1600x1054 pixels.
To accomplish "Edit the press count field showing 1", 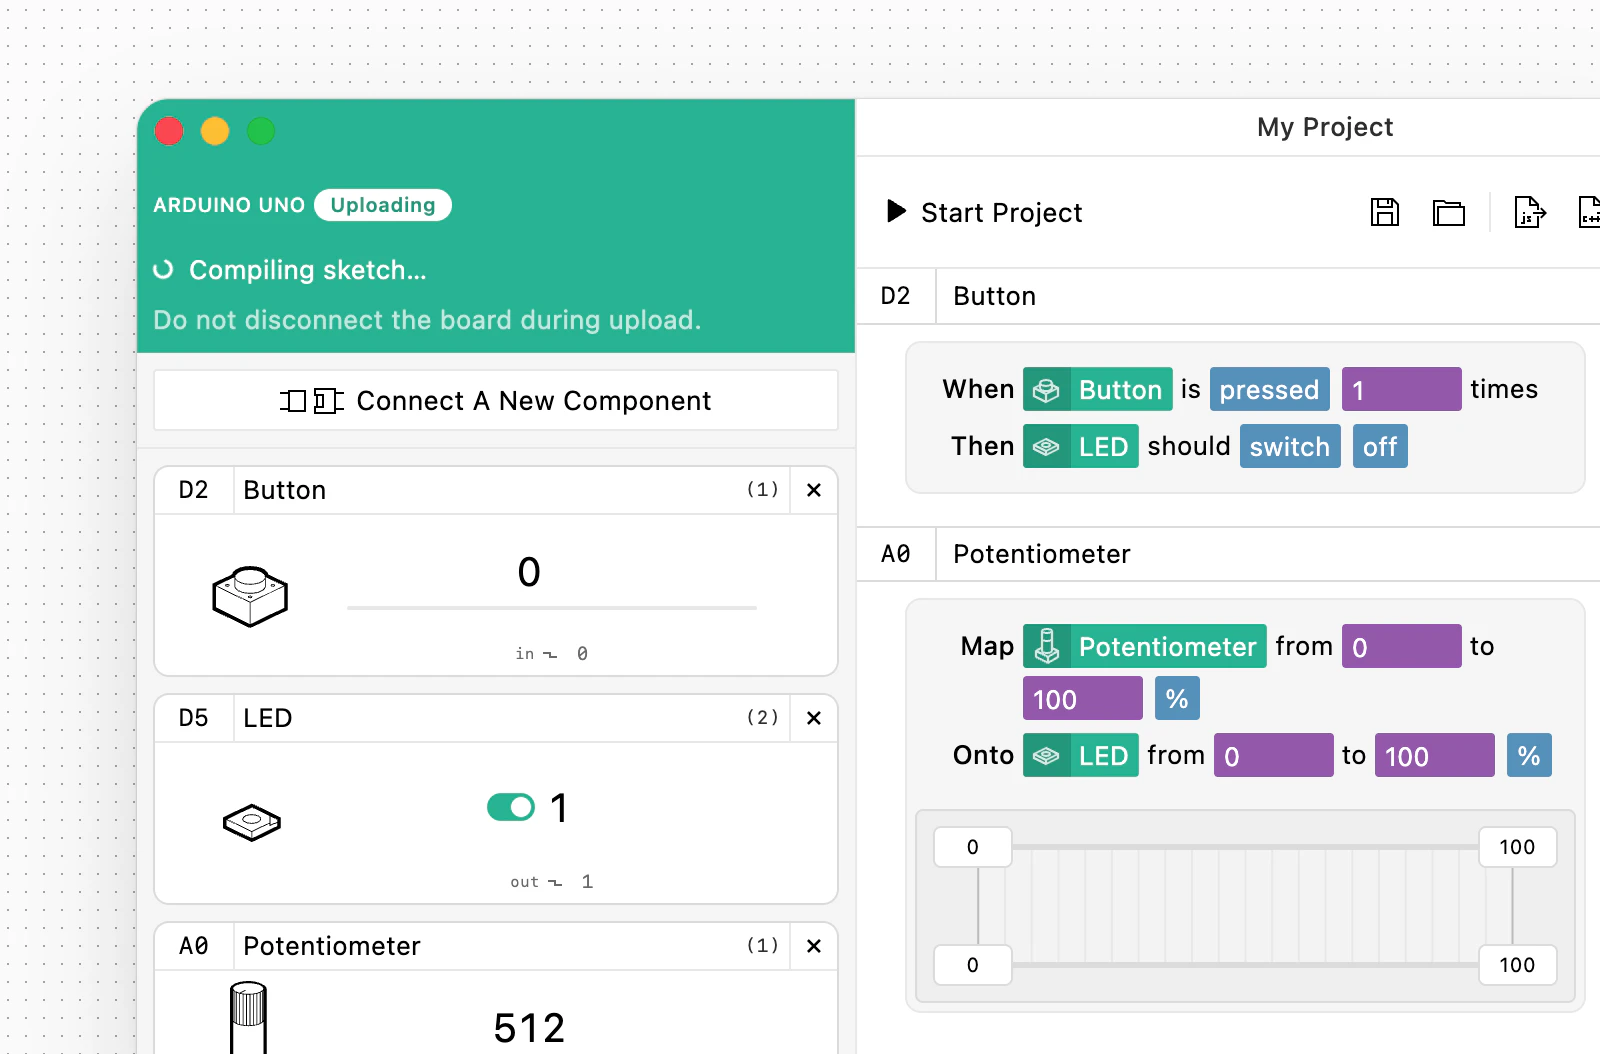I will 1402,389.
